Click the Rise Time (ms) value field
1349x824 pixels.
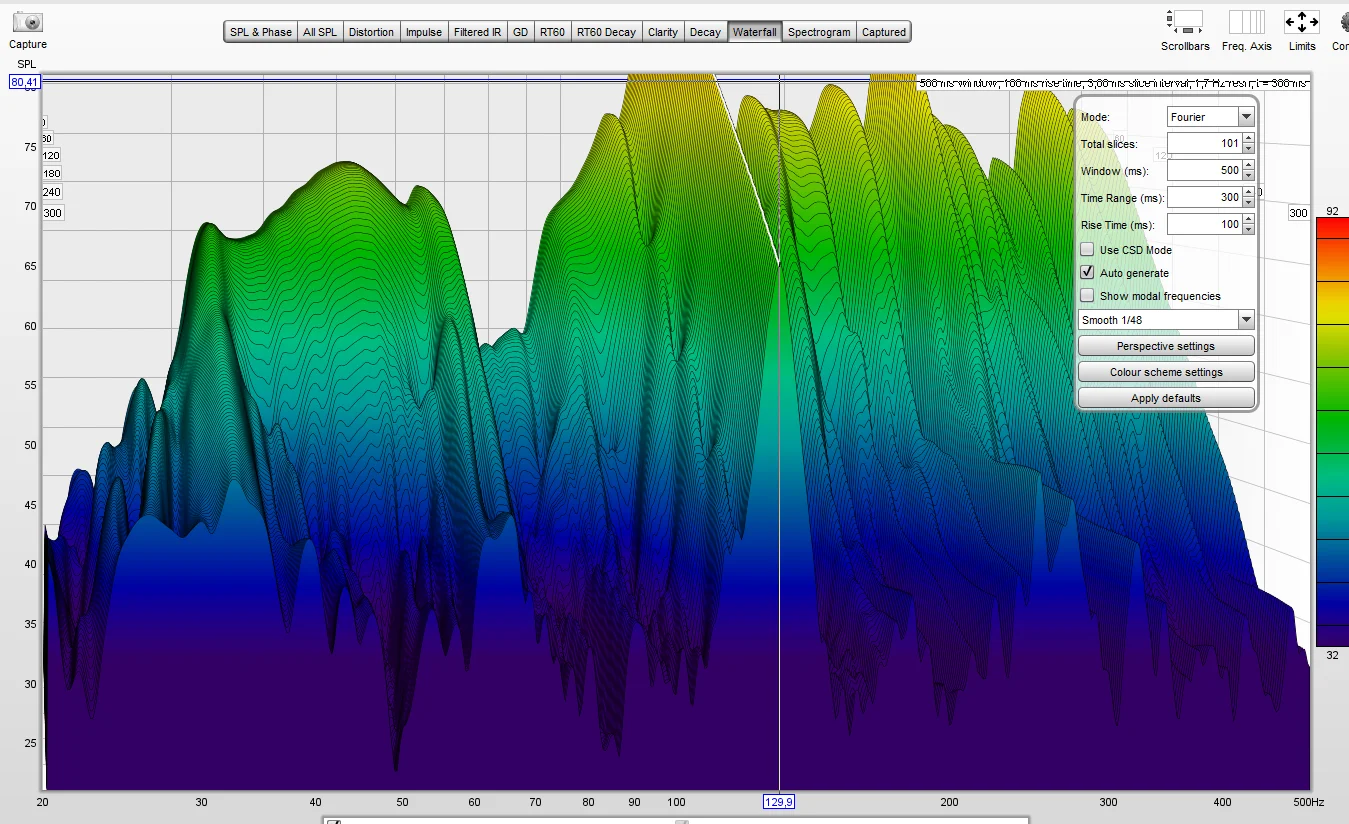pyautogui.click(x=1204, y=225)
